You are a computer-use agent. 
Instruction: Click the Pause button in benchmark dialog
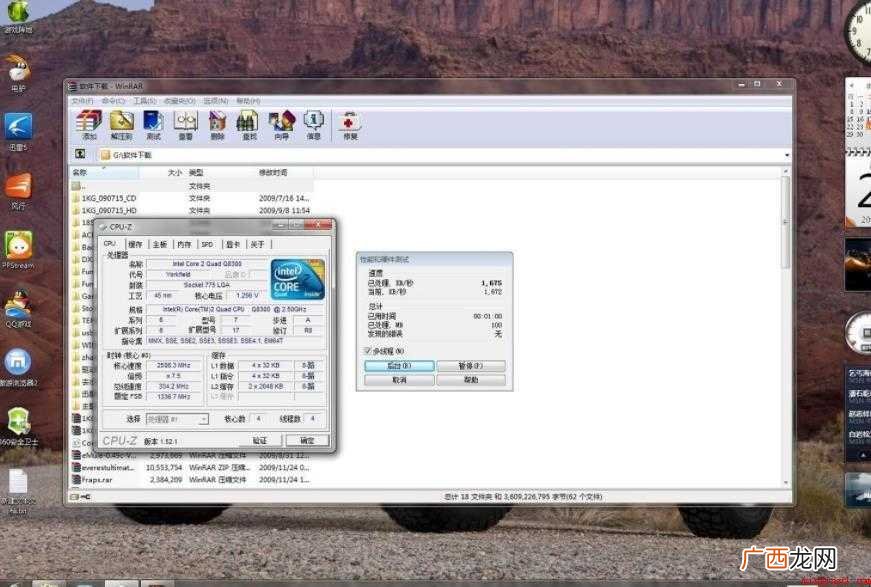coord(470,366)
